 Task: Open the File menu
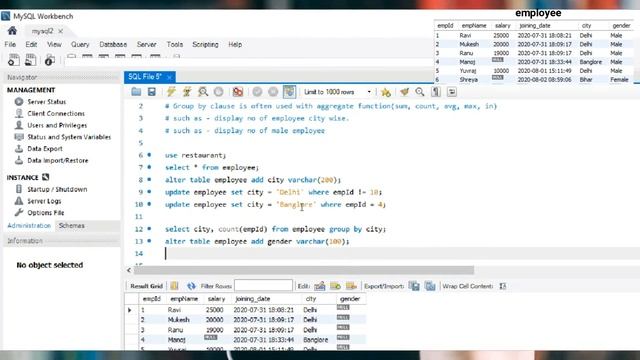coord(10,44)
